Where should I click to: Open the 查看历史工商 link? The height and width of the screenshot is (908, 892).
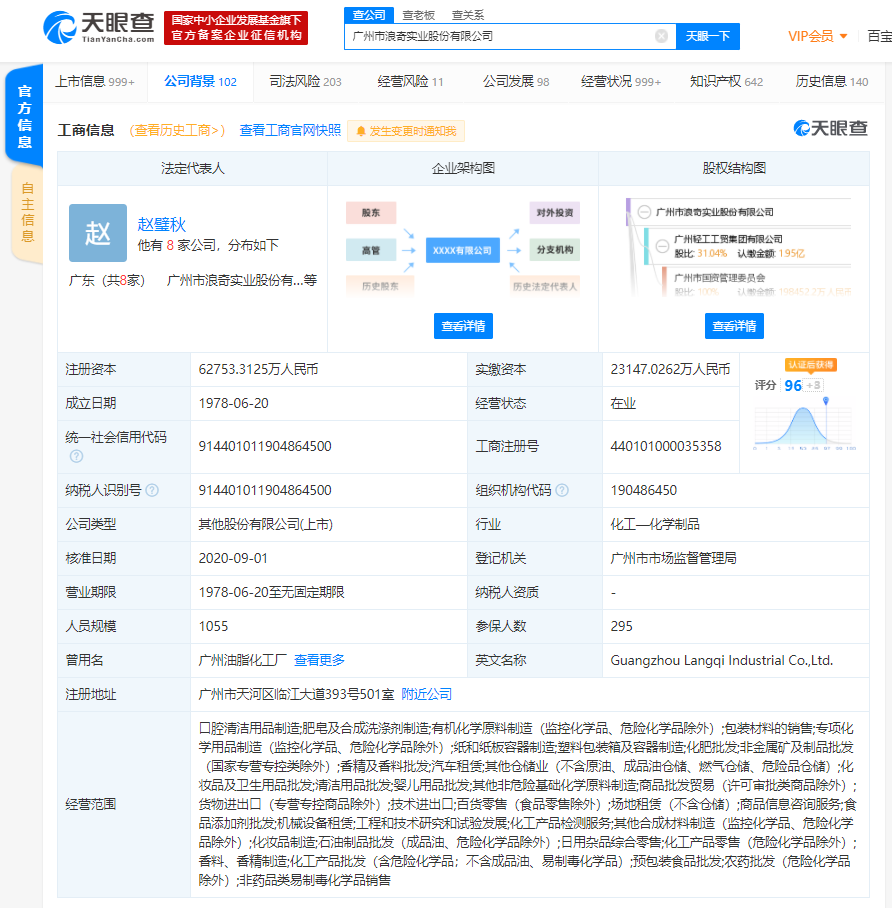177,130
